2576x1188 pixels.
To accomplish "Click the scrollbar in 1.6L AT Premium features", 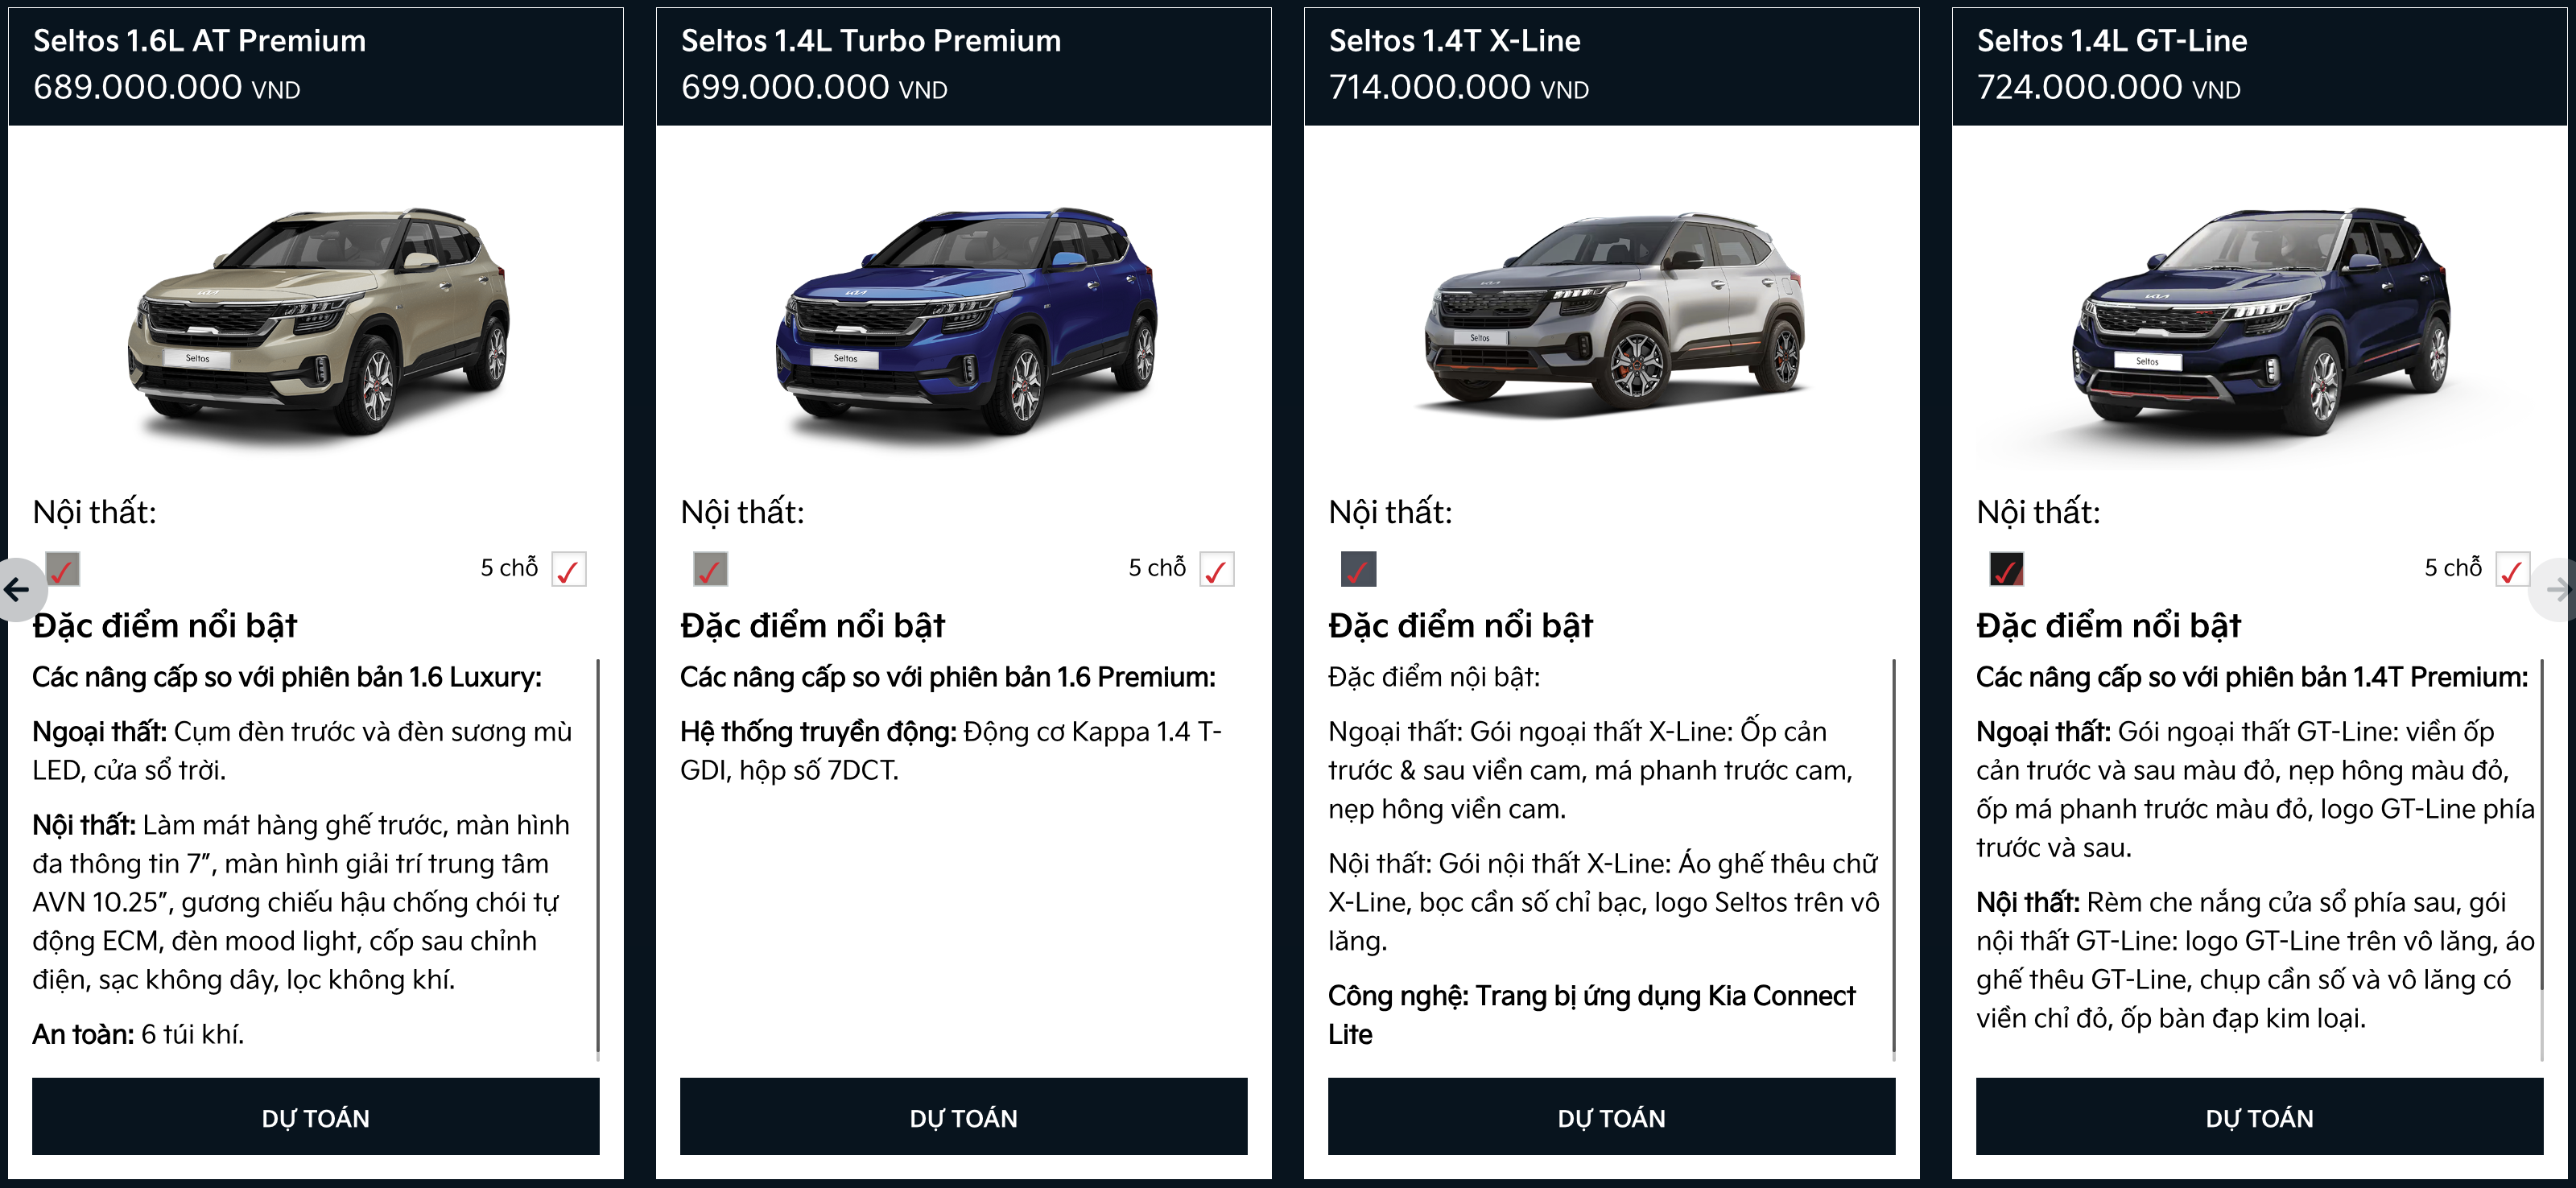I will click(x=598, y=858).
